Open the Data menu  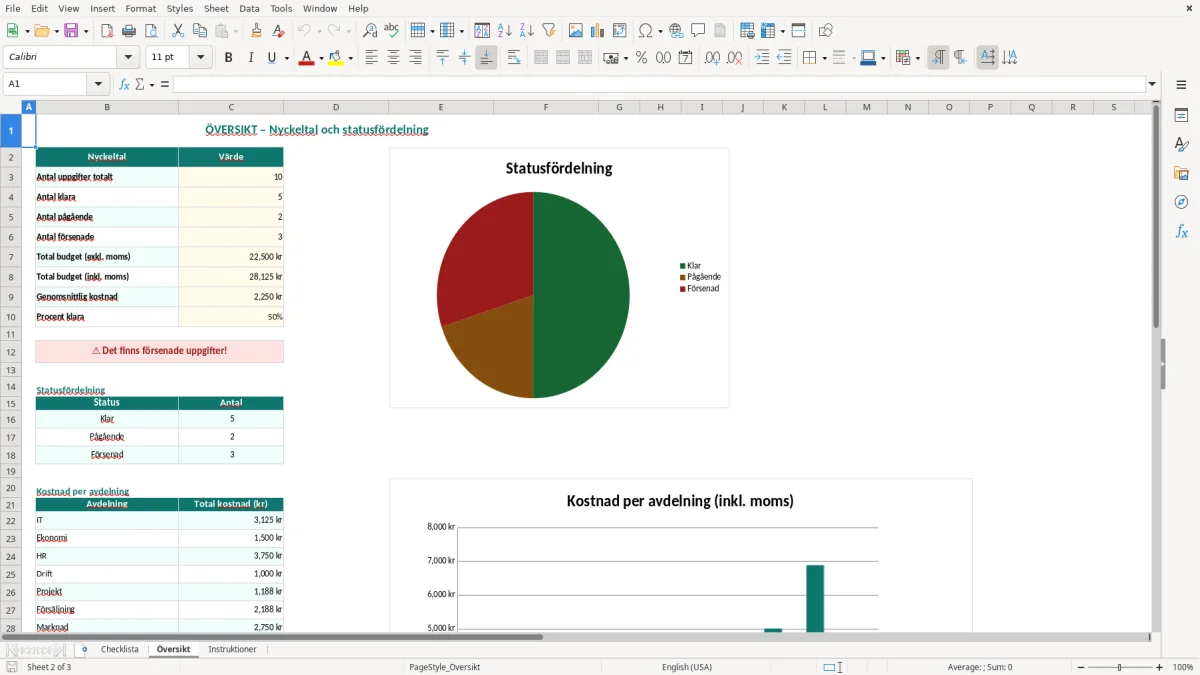coord(249,8)
